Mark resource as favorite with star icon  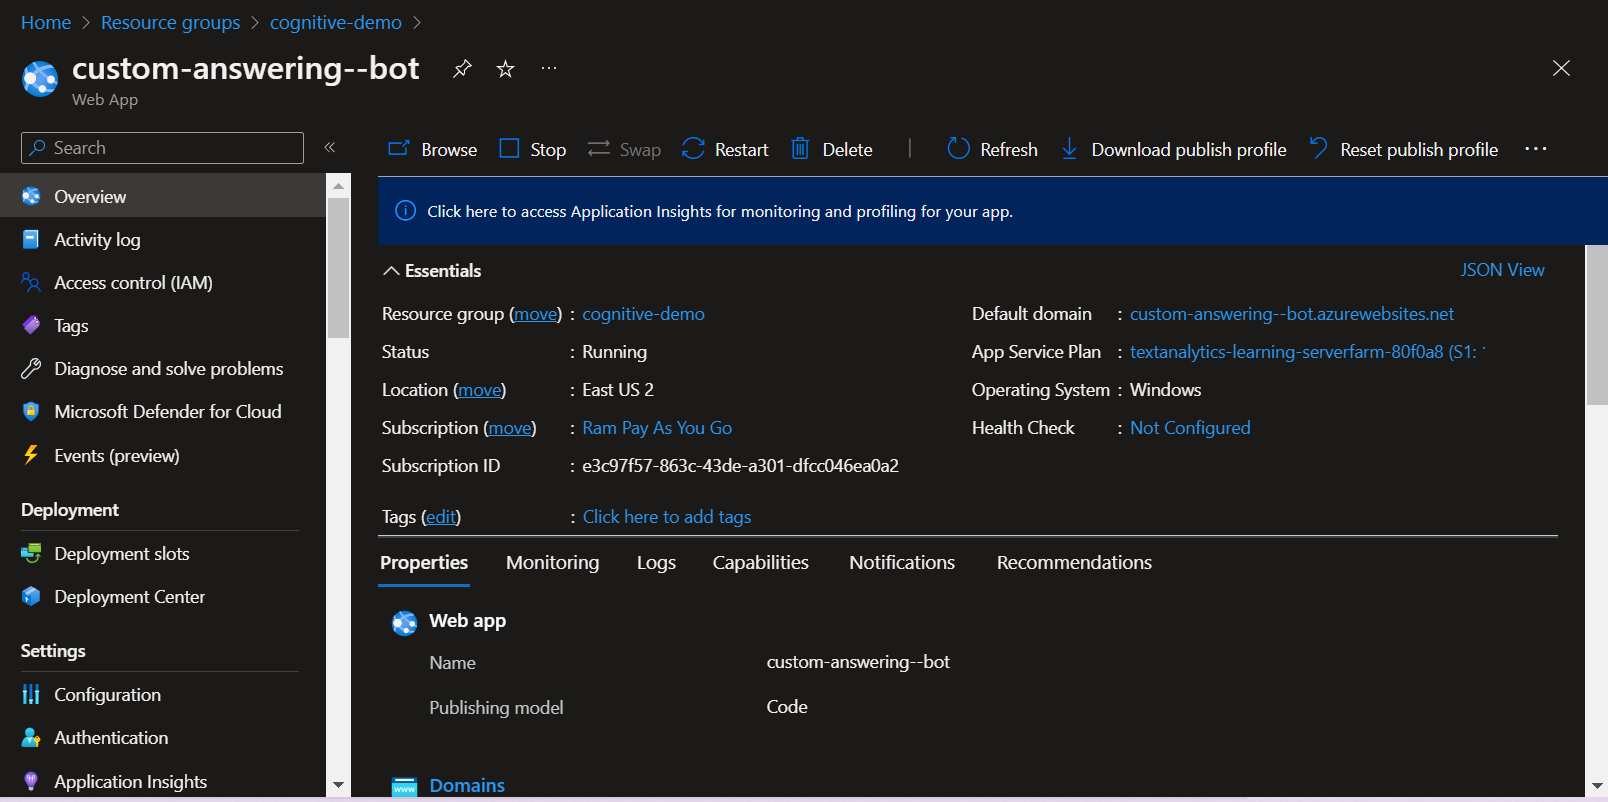point(506,69)
